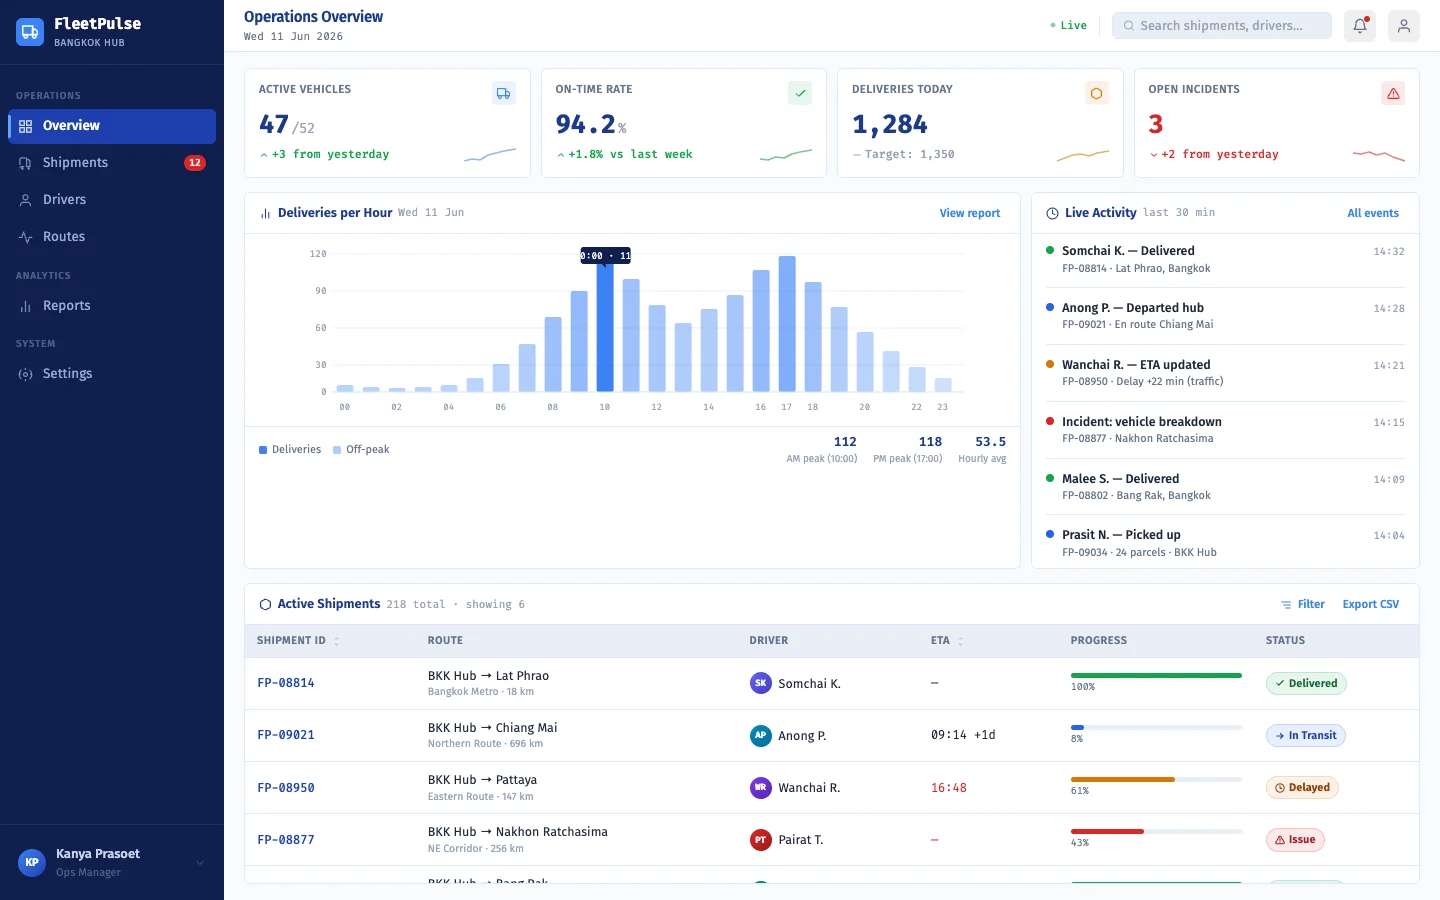
Task: Click Somchai K. driver avatar in table
Action: click(761, 683)
